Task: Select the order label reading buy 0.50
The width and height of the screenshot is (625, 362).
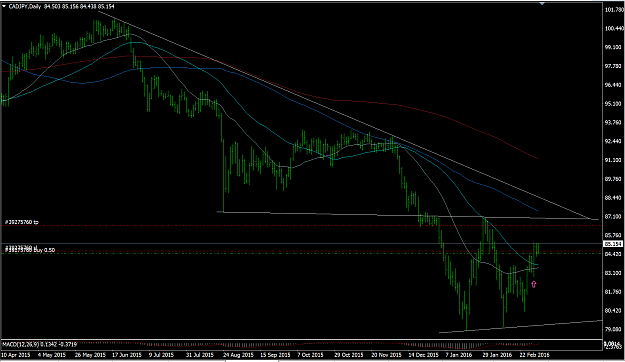Action: 30,250
